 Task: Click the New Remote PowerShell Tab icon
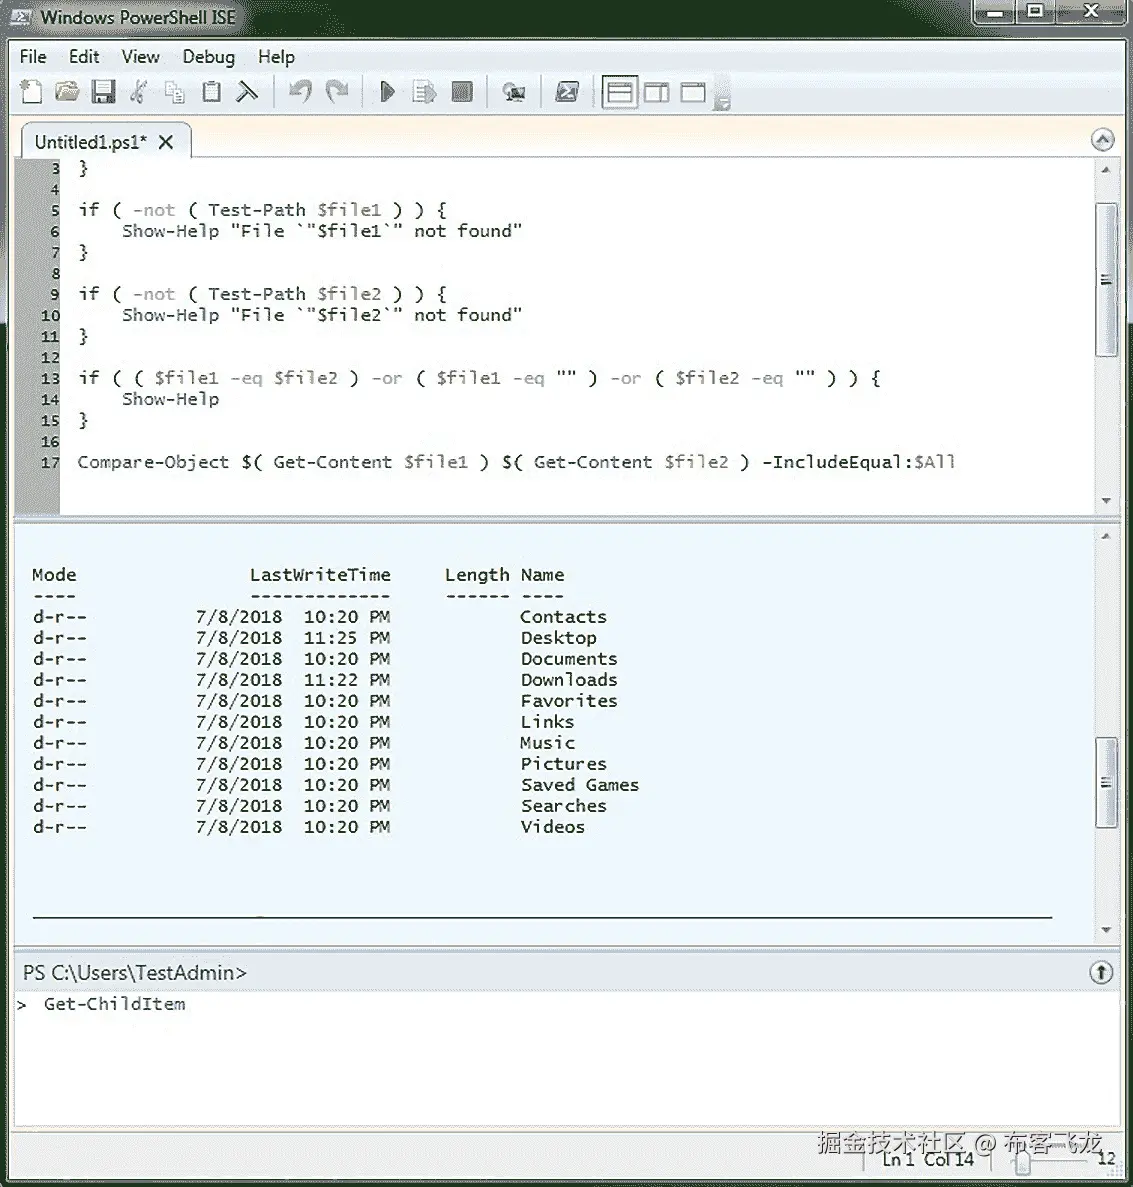pos(514,91)
